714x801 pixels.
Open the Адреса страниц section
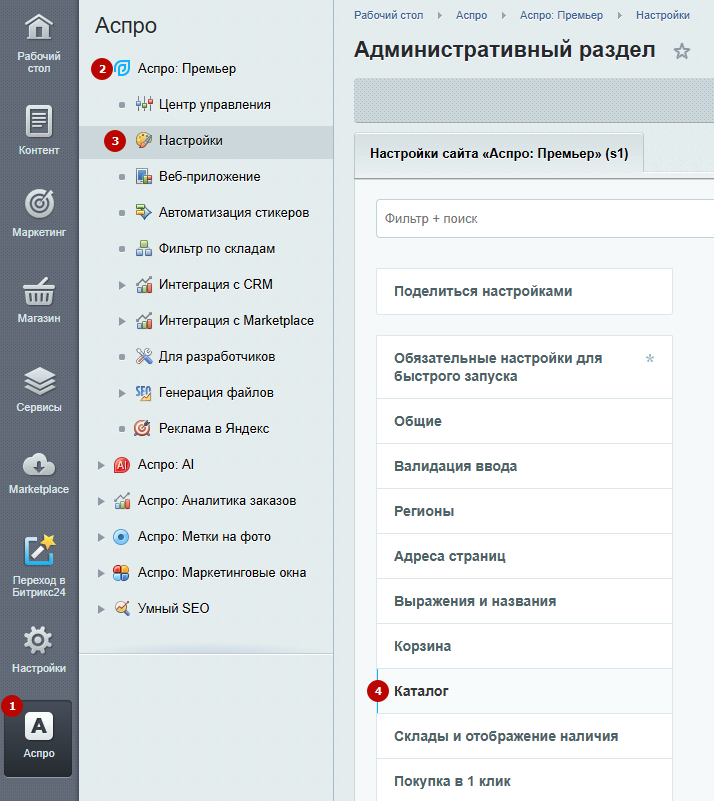pyautogui.click(x=524, y=556)
